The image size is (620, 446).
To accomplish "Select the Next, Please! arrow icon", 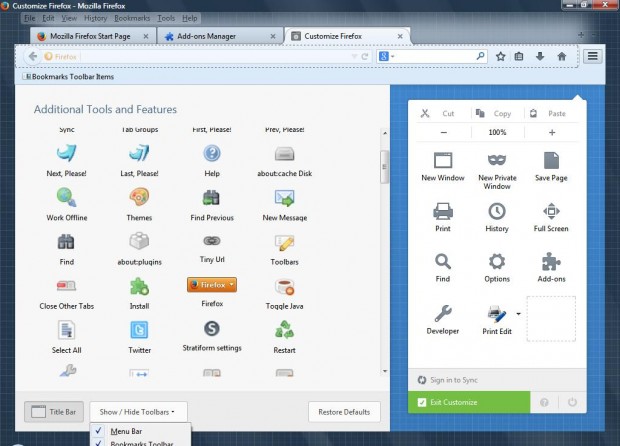I will pos(66,153).
